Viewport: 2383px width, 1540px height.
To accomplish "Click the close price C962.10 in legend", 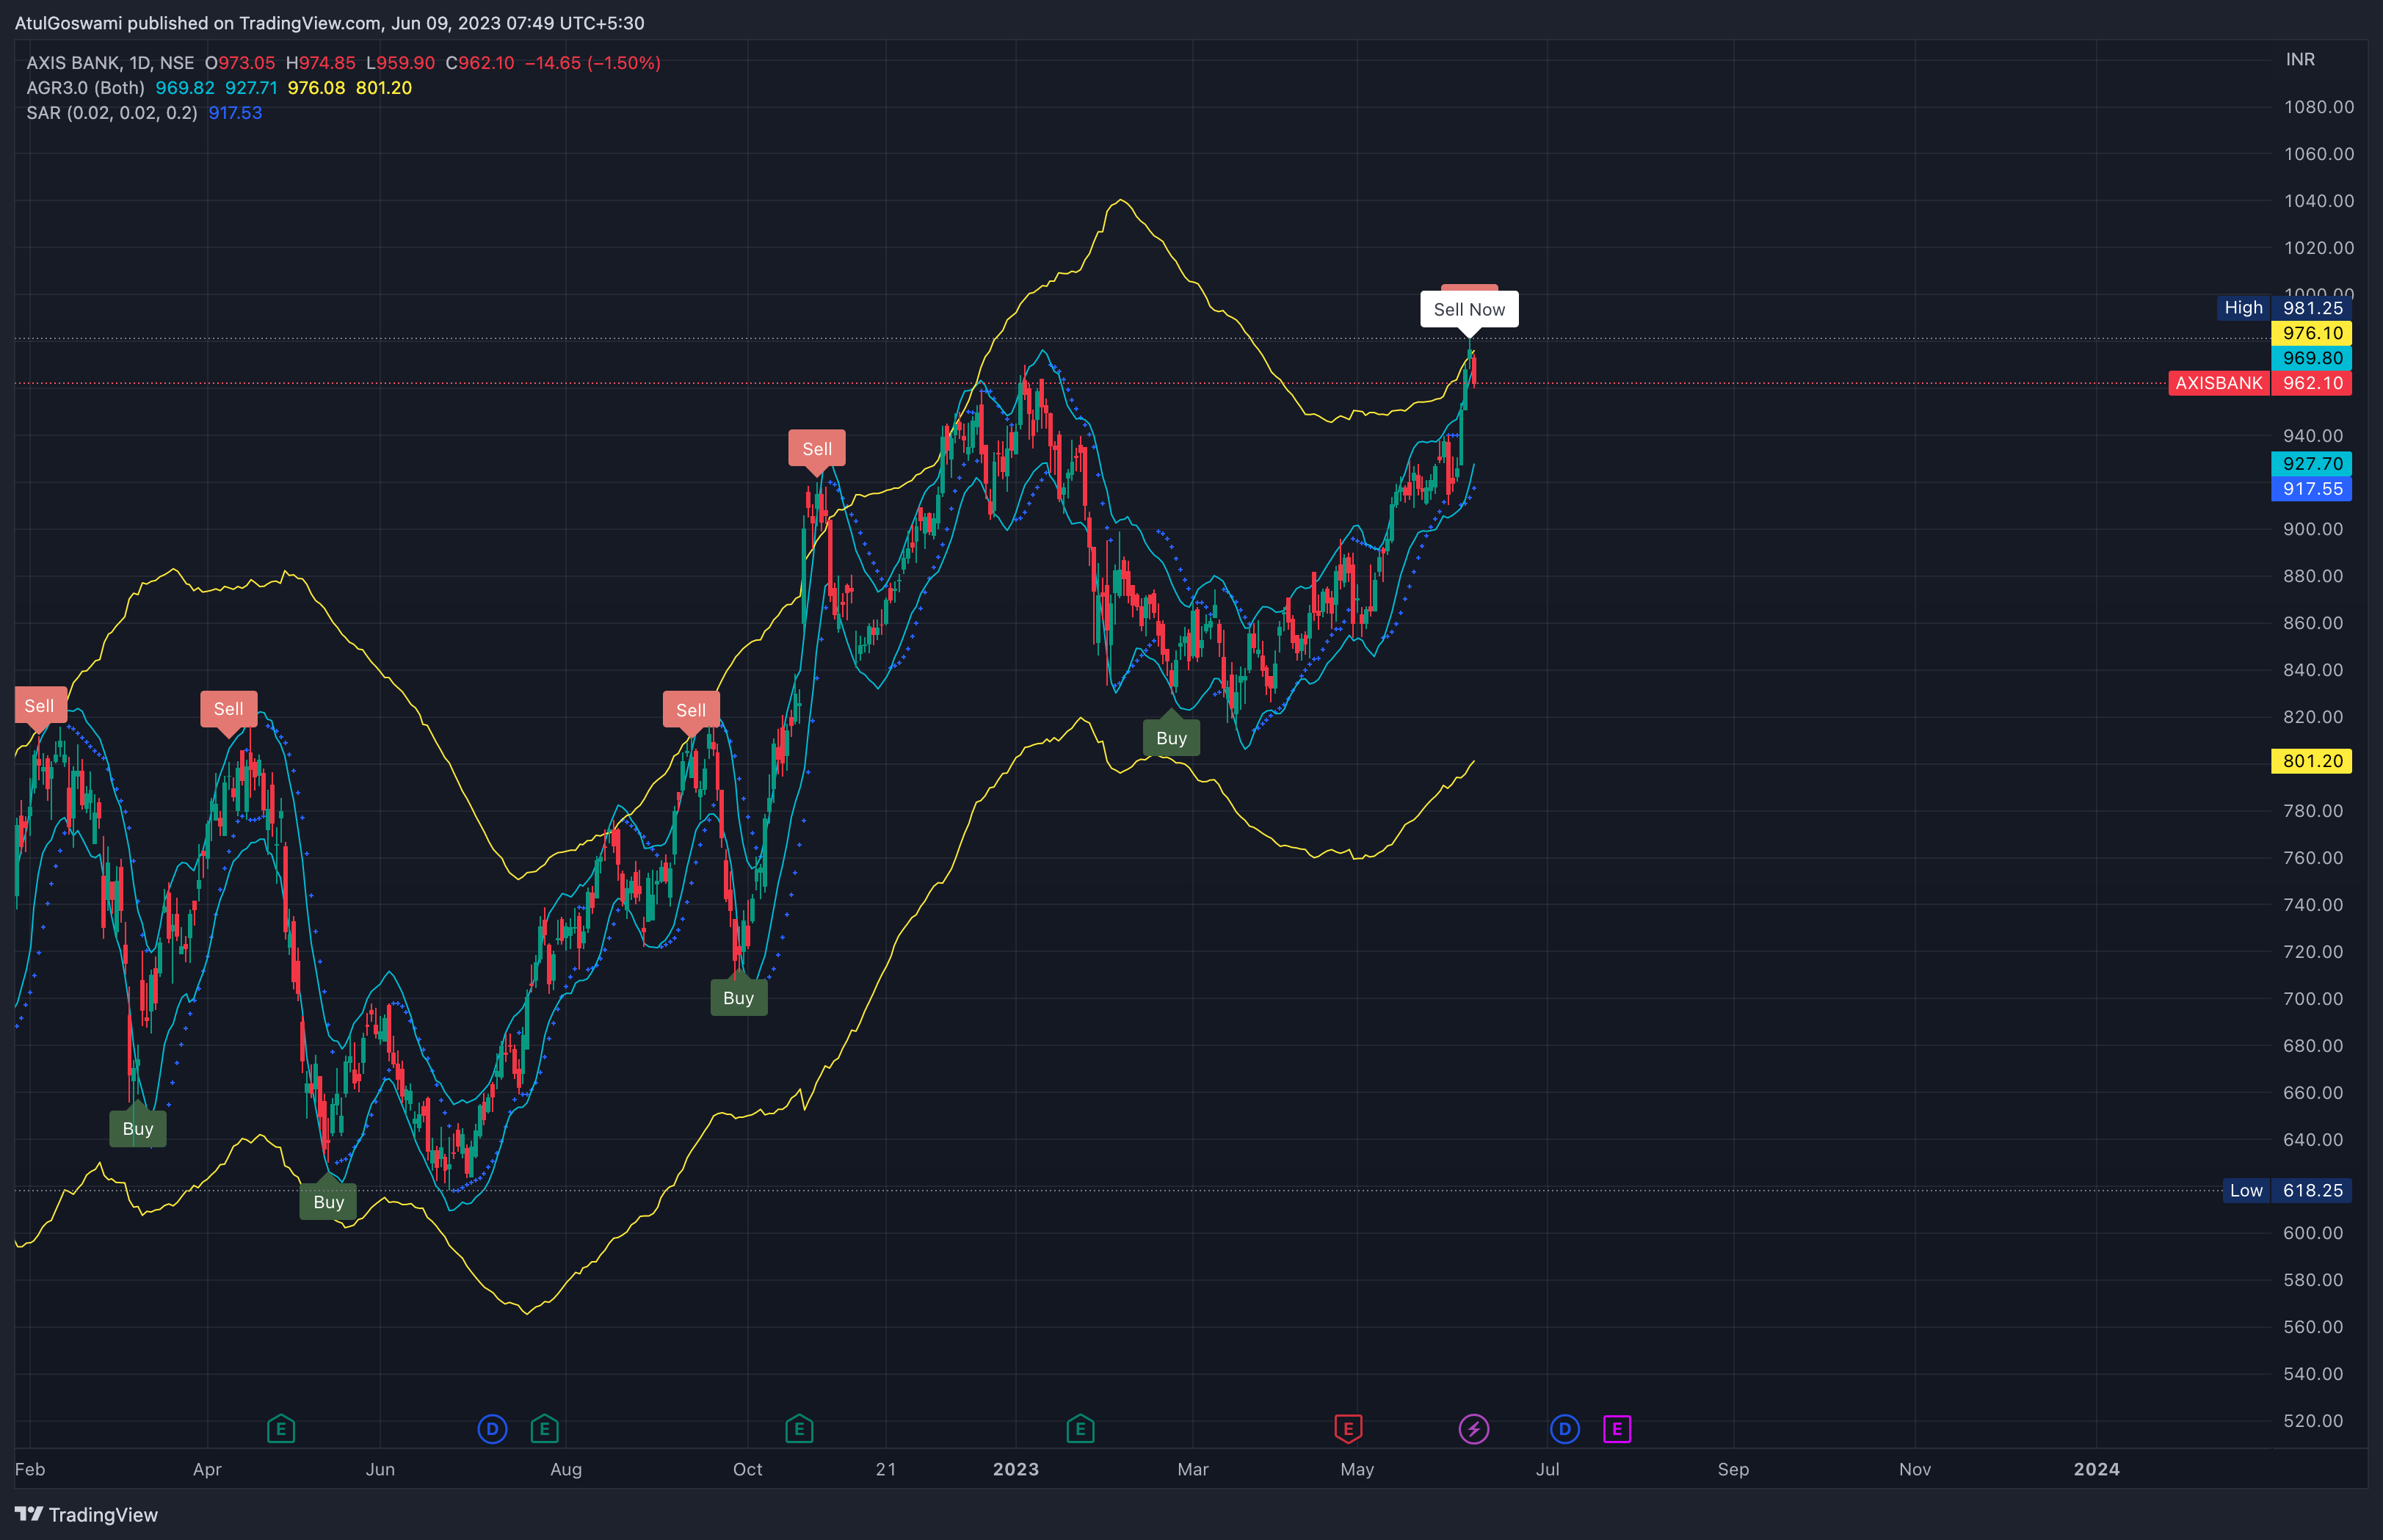I will pos(480,63).
